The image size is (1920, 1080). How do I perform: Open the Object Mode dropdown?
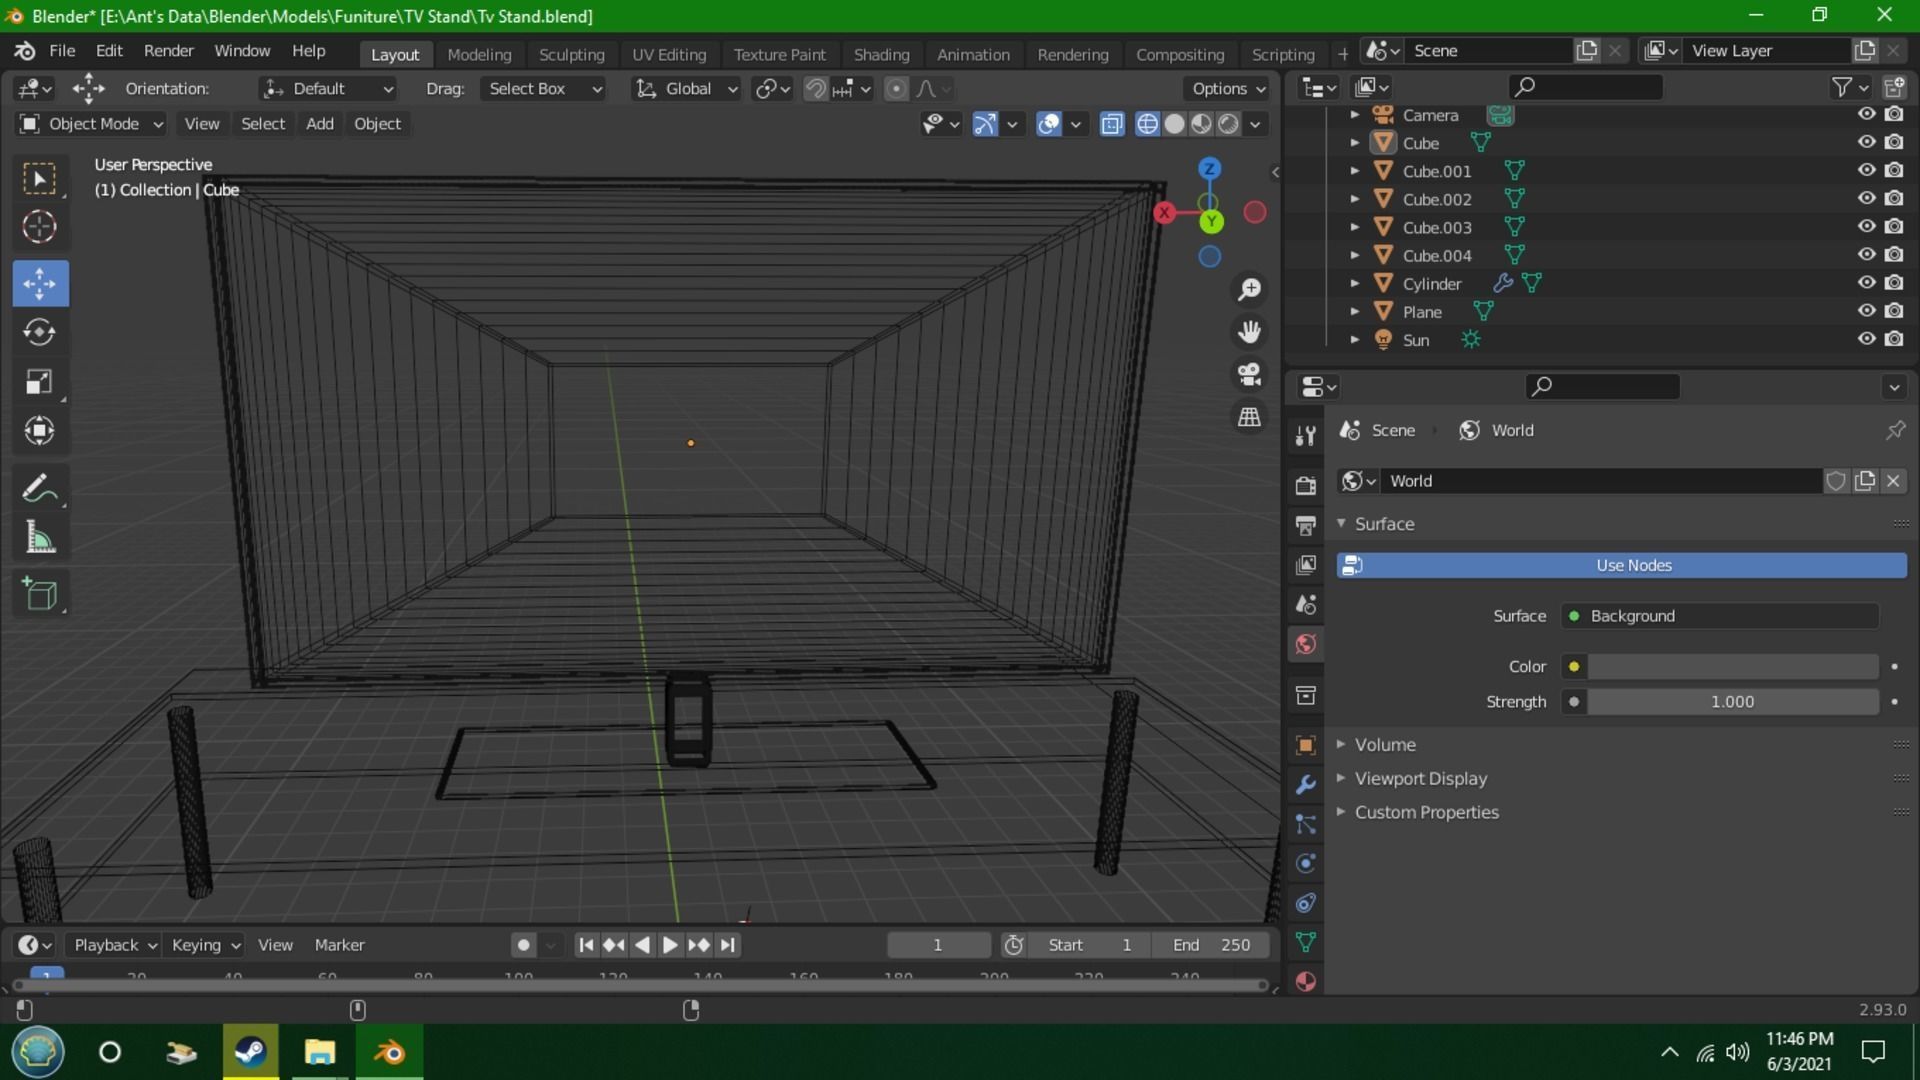point(91,124)
